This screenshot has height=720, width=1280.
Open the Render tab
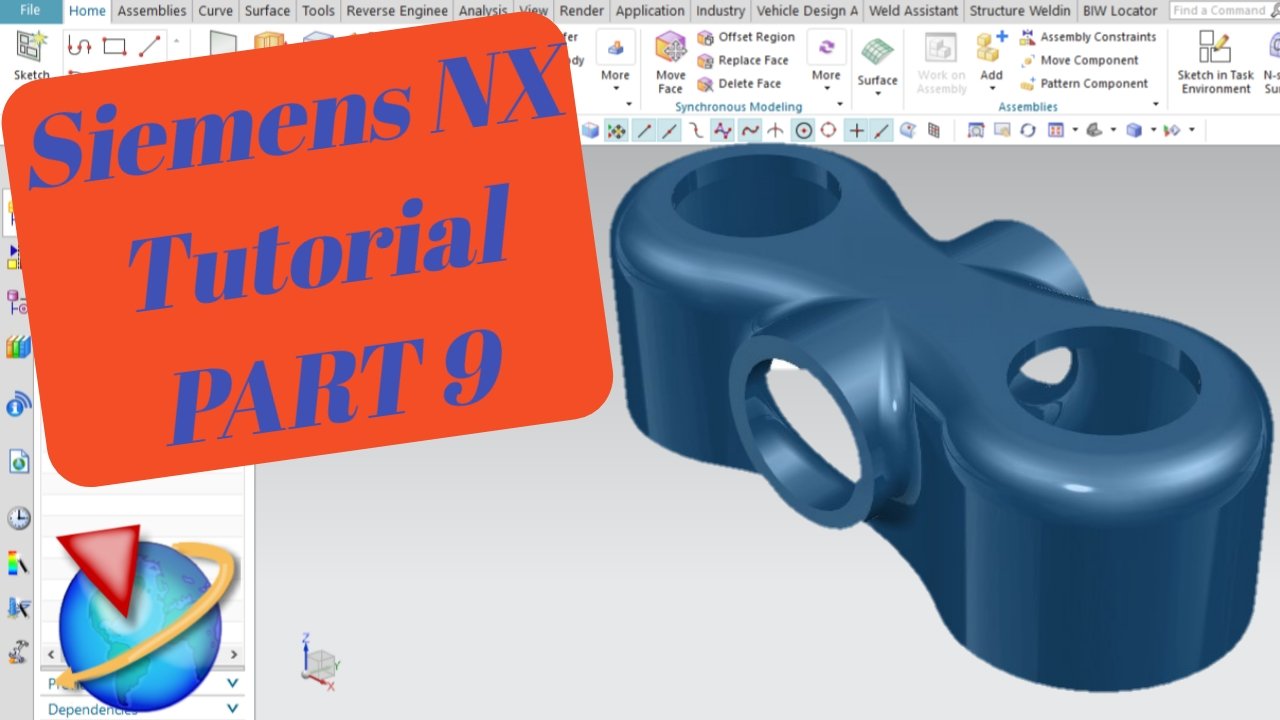coord(582,11)
